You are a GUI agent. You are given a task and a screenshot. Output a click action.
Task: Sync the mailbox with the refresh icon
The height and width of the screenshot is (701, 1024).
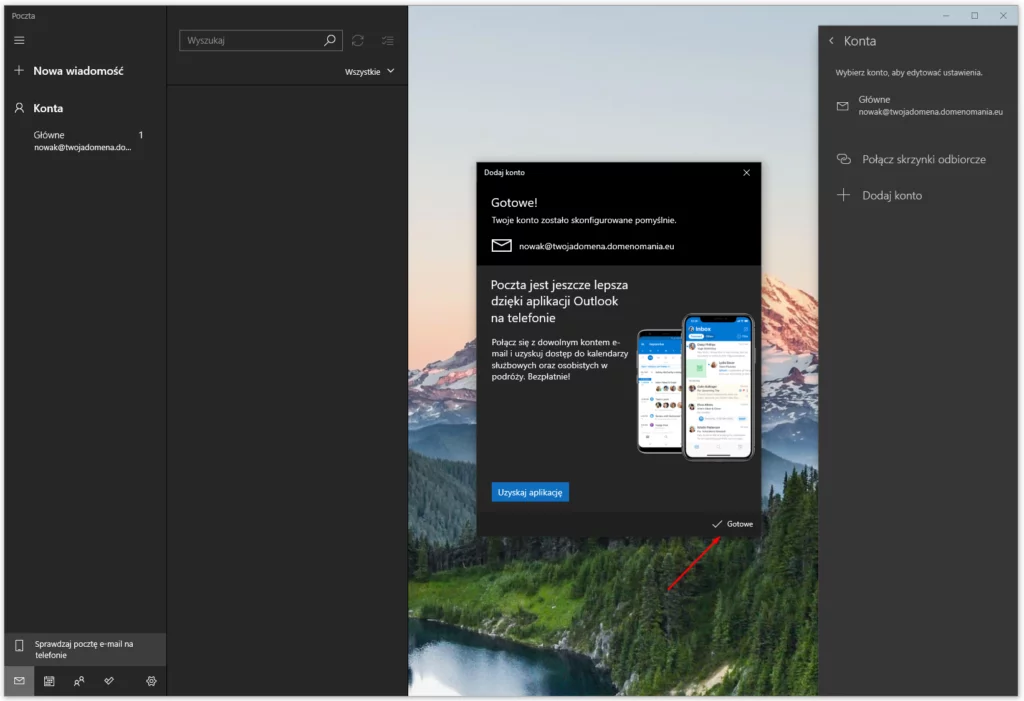(x=358, y=40)
